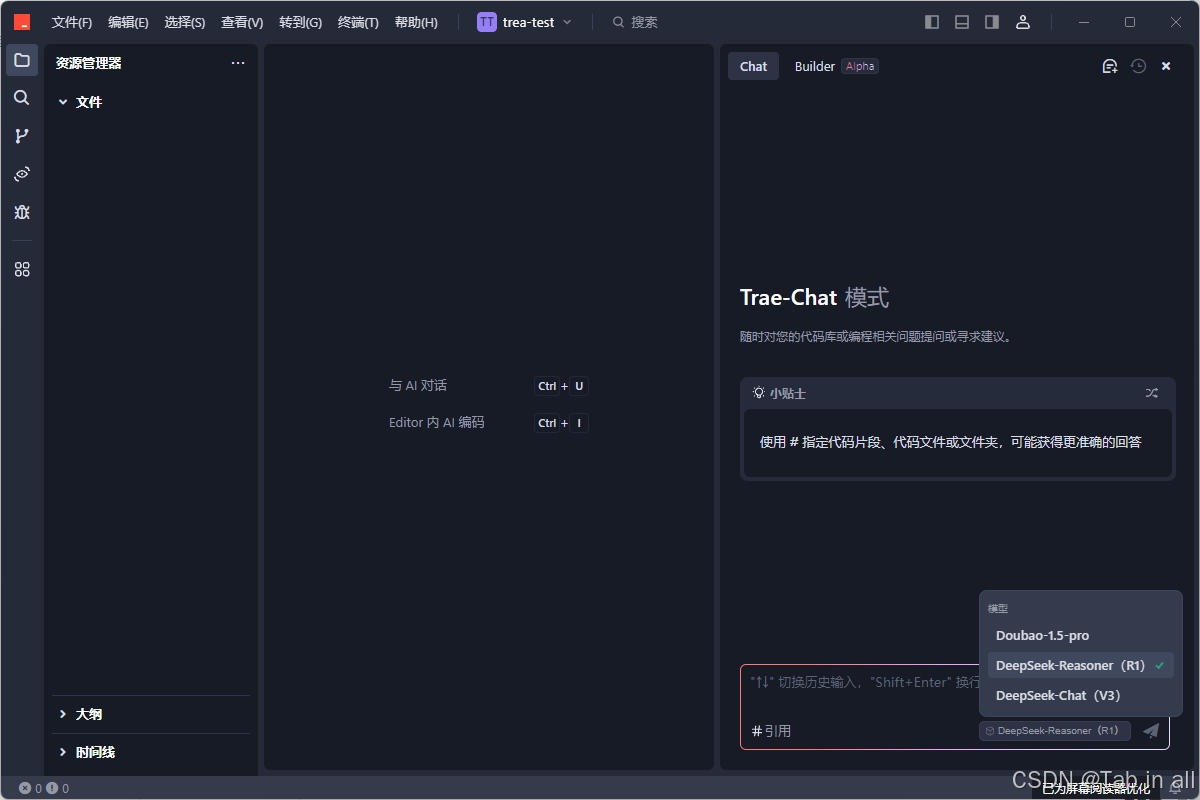Toggle the primary sidebar visibility
The width and height of the screenshot is (1200, 800).
click(x=931, y=21)
